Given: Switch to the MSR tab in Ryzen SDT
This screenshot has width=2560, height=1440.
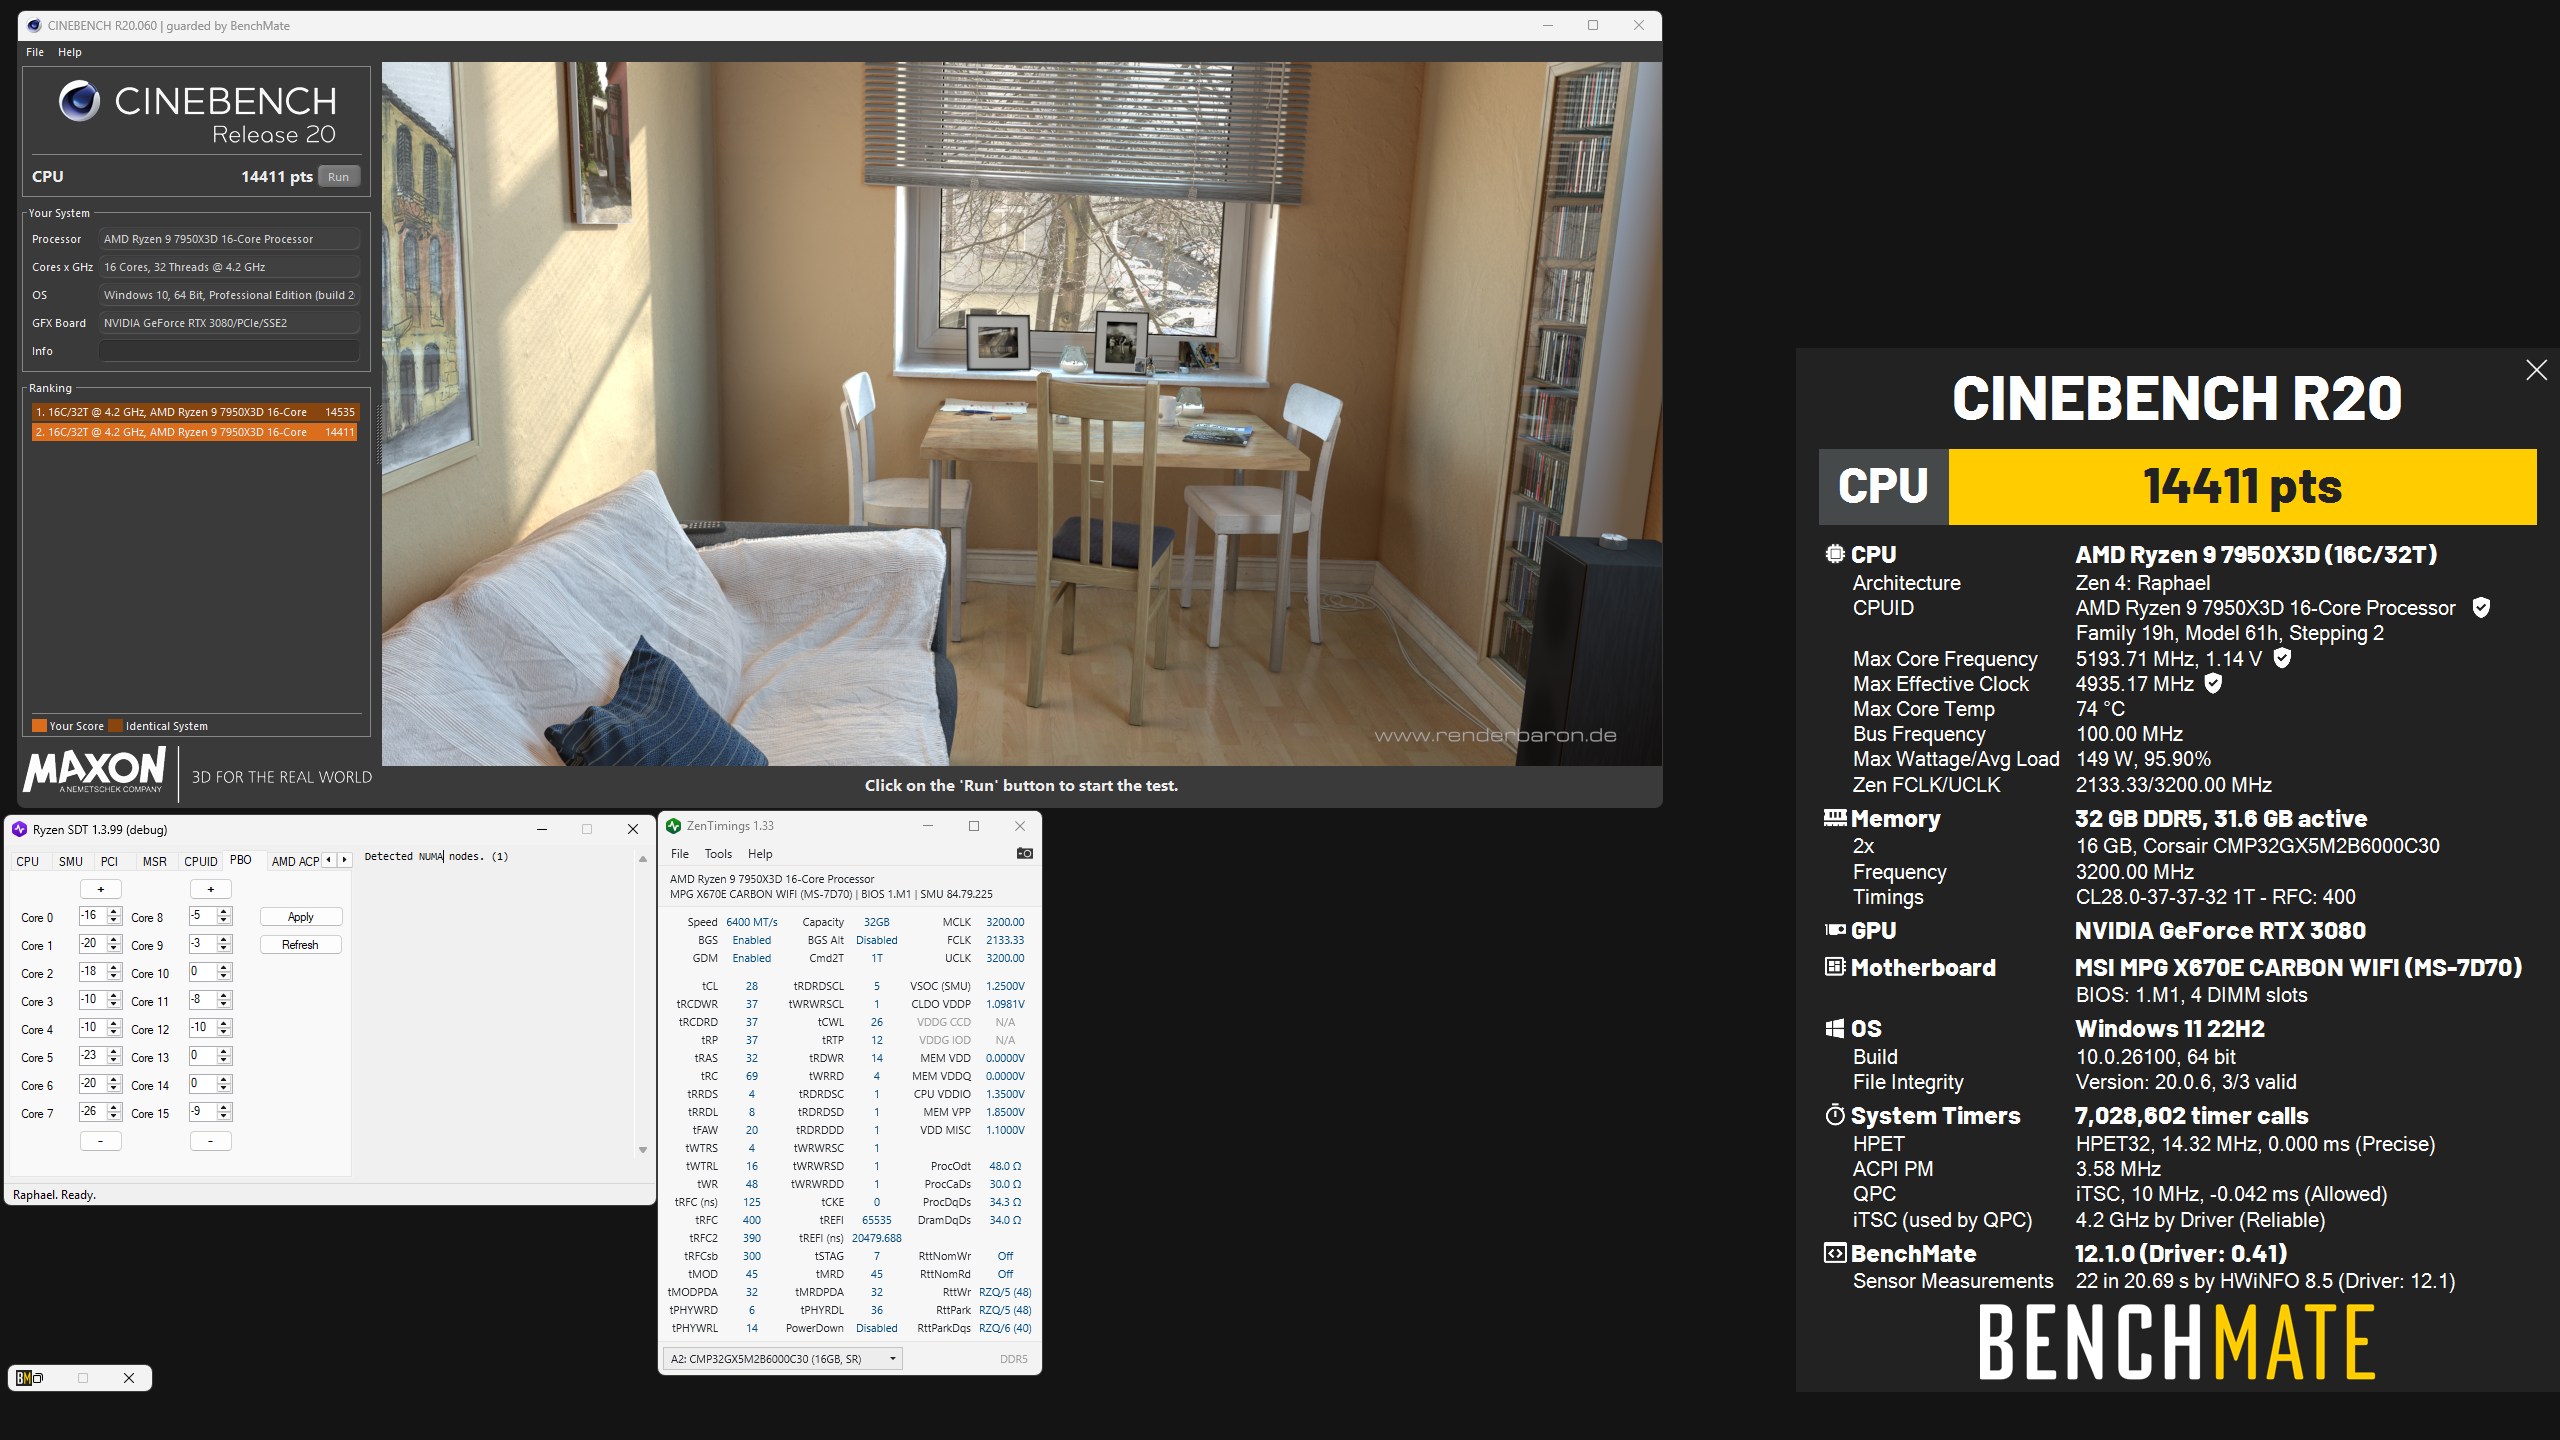Looking at the screenshot, I should tap(155, 861).
